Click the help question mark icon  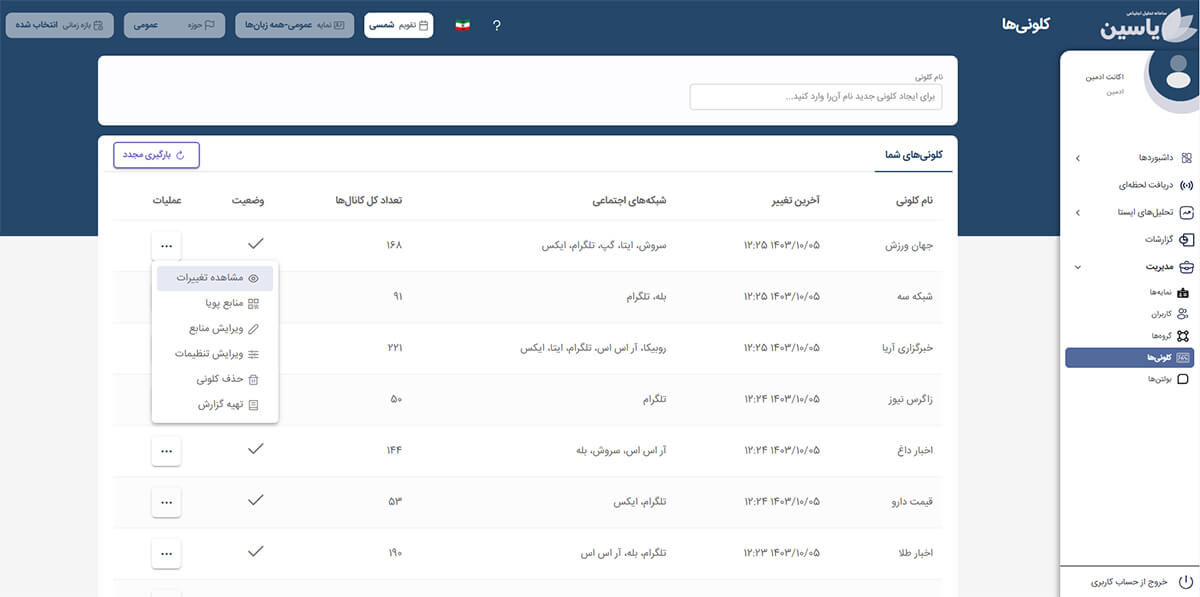coord(496,25)
